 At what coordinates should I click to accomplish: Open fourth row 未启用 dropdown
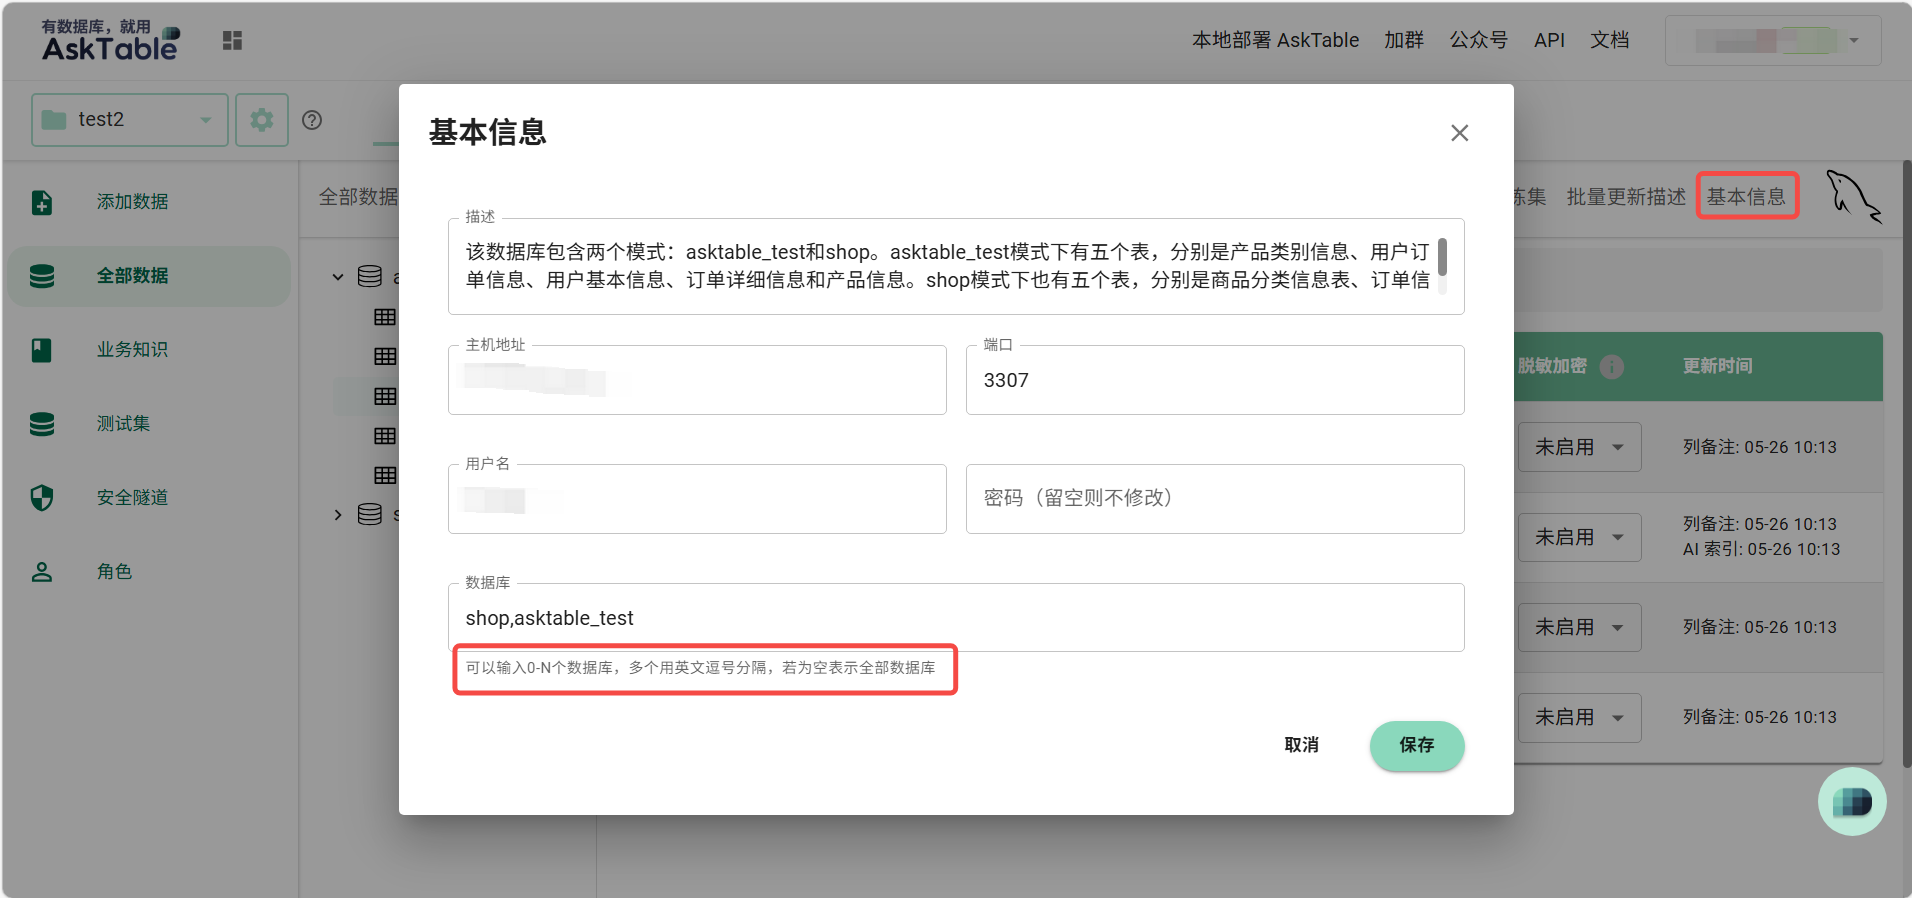point(1580,717)
